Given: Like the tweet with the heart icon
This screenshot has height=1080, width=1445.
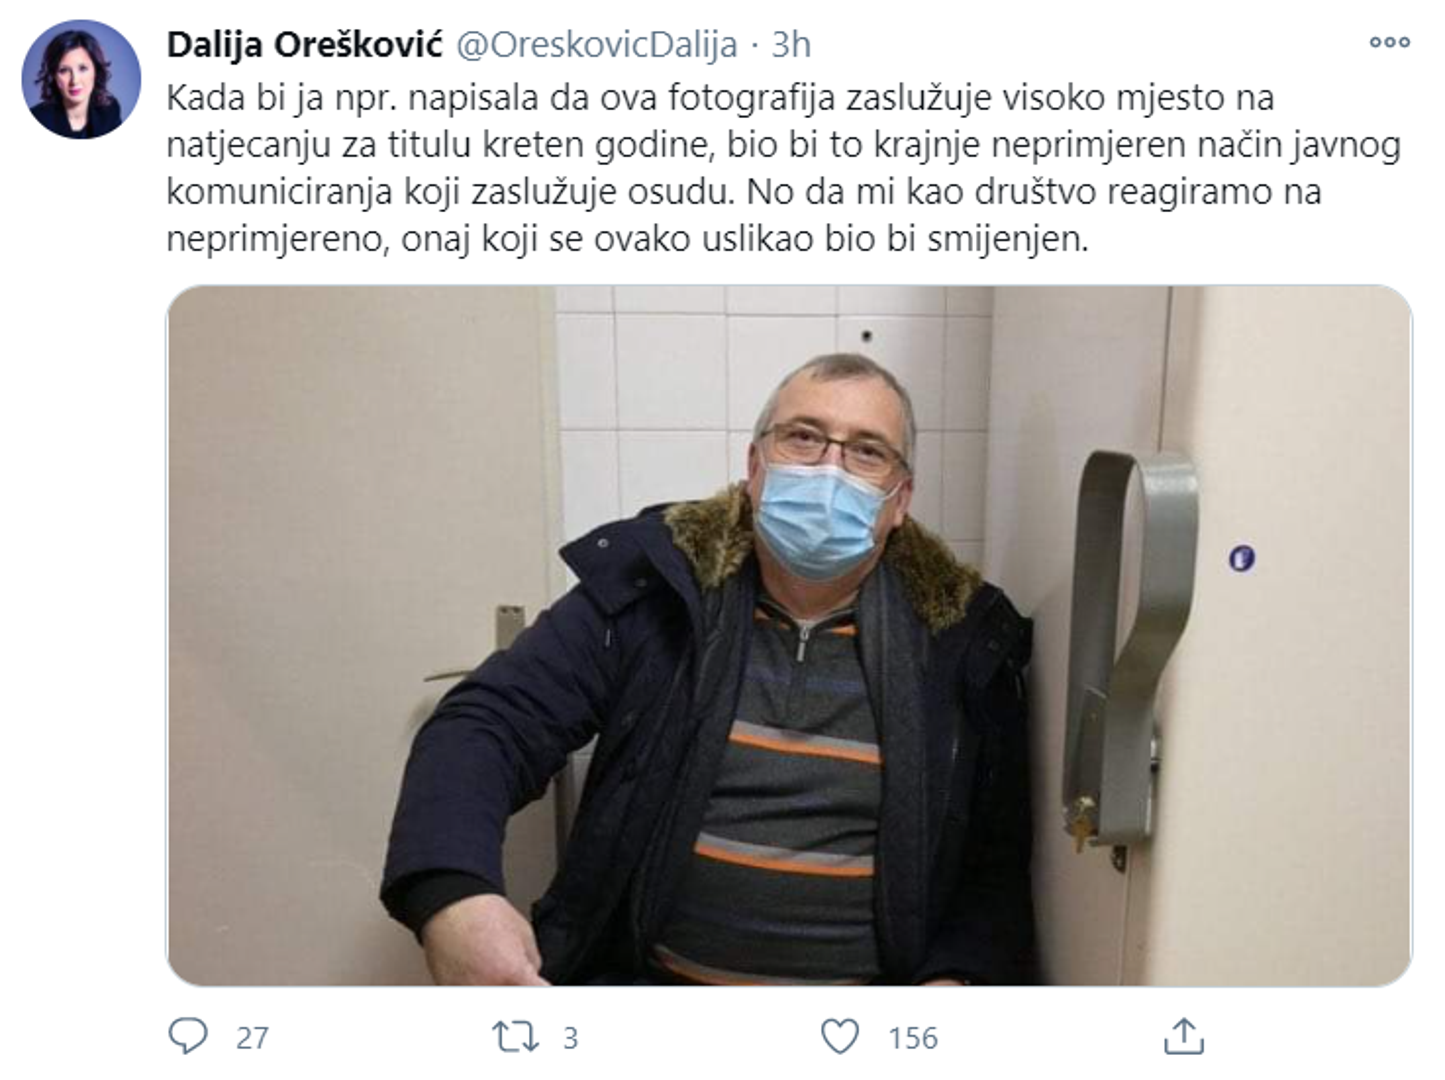Looking at the screenshot, I should click(x=840, y=1037).
